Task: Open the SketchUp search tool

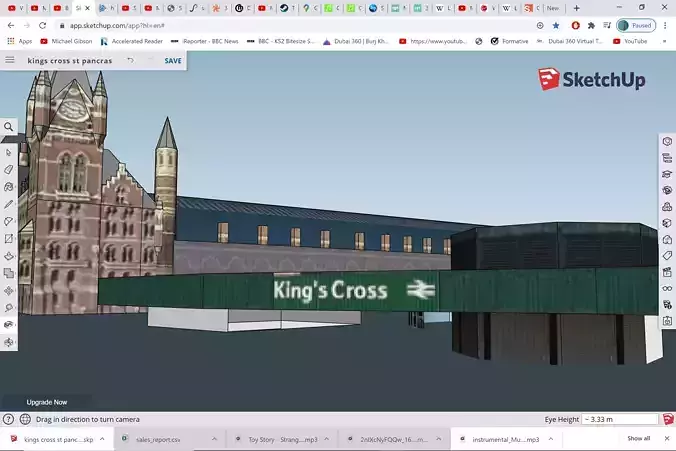Action: click(x=9, y=127)
